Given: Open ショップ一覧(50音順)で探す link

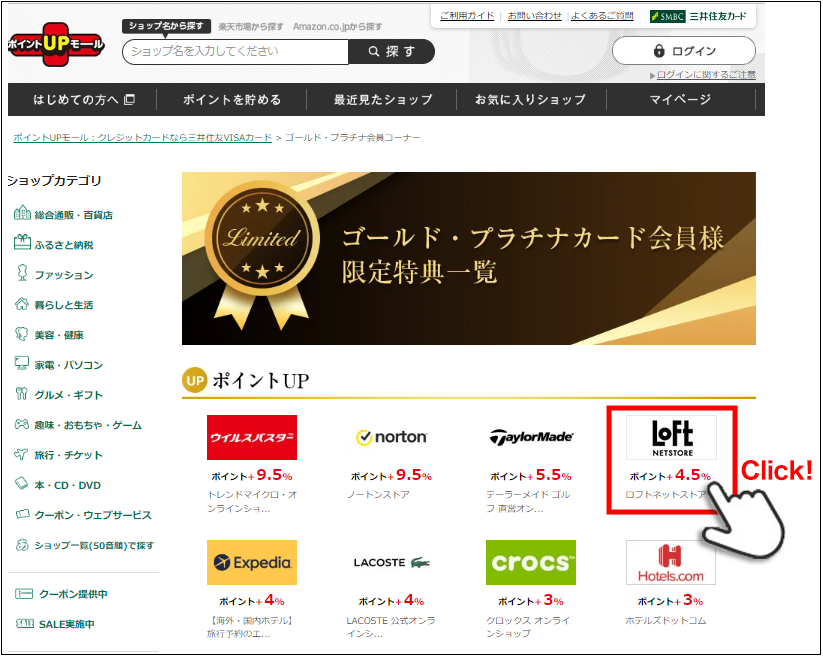Looking at the screenshot, I should (x=94, y=545).
